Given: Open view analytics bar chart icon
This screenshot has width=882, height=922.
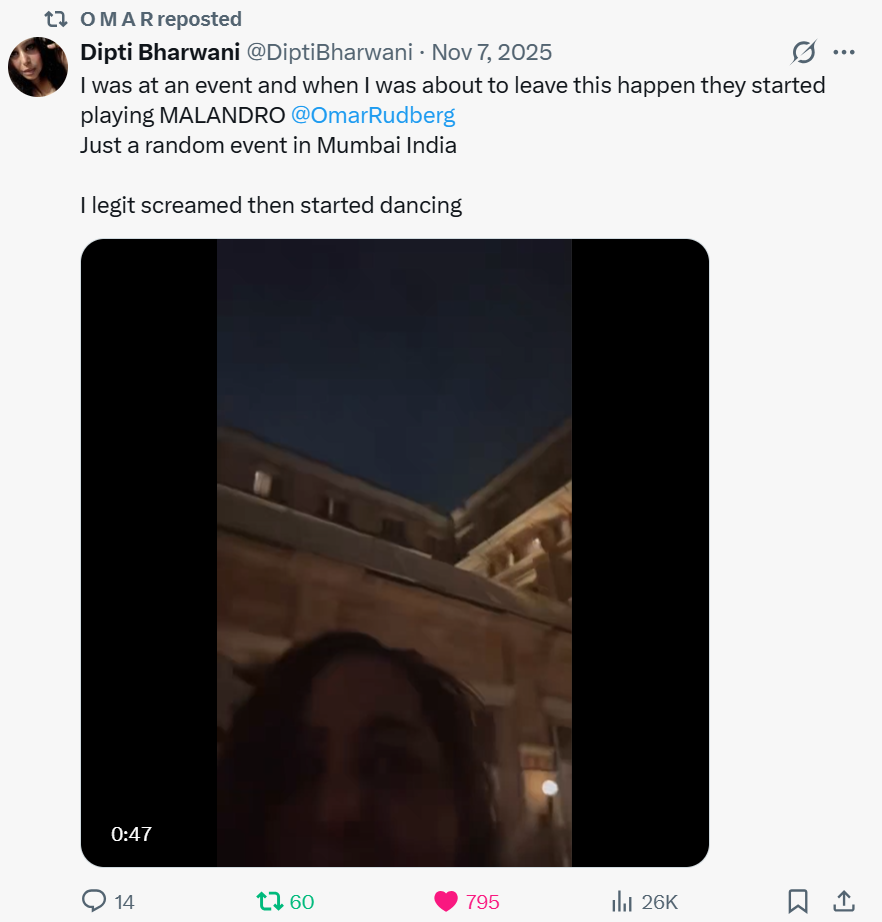Looking at the screenshot, I should tap(622, 901).
